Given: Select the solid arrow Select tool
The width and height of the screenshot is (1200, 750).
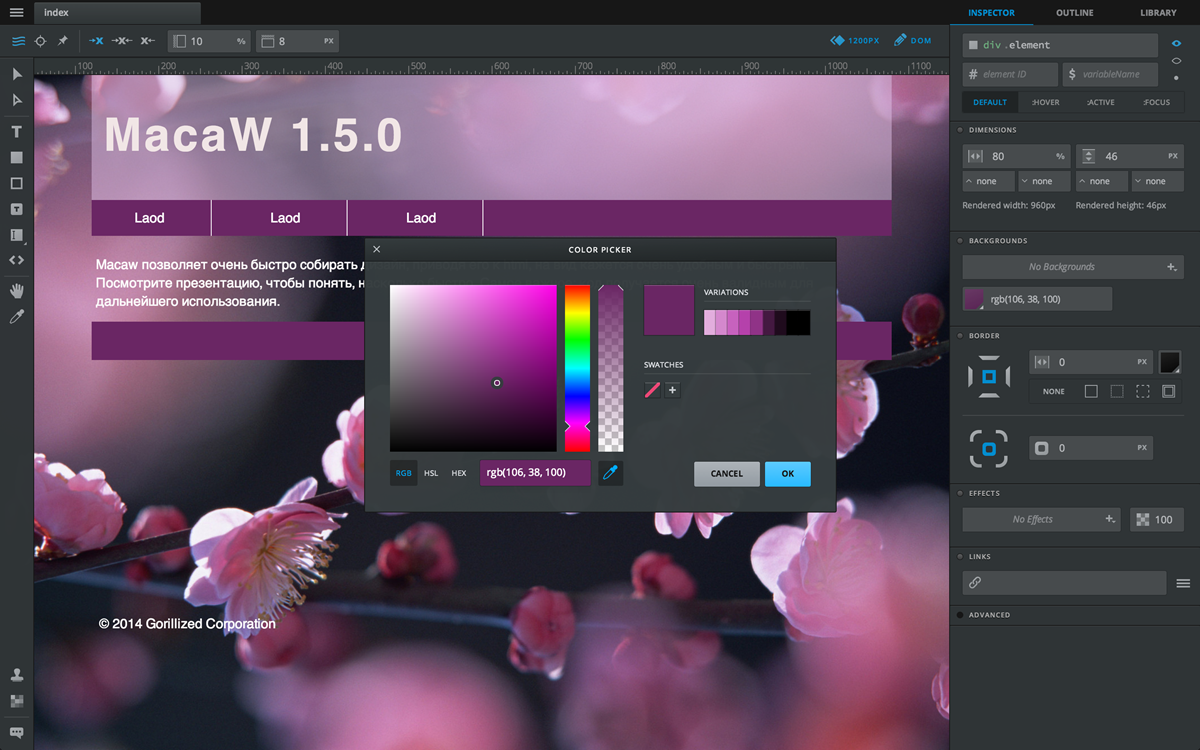Looking at the screenshot, I should (17, 75).
